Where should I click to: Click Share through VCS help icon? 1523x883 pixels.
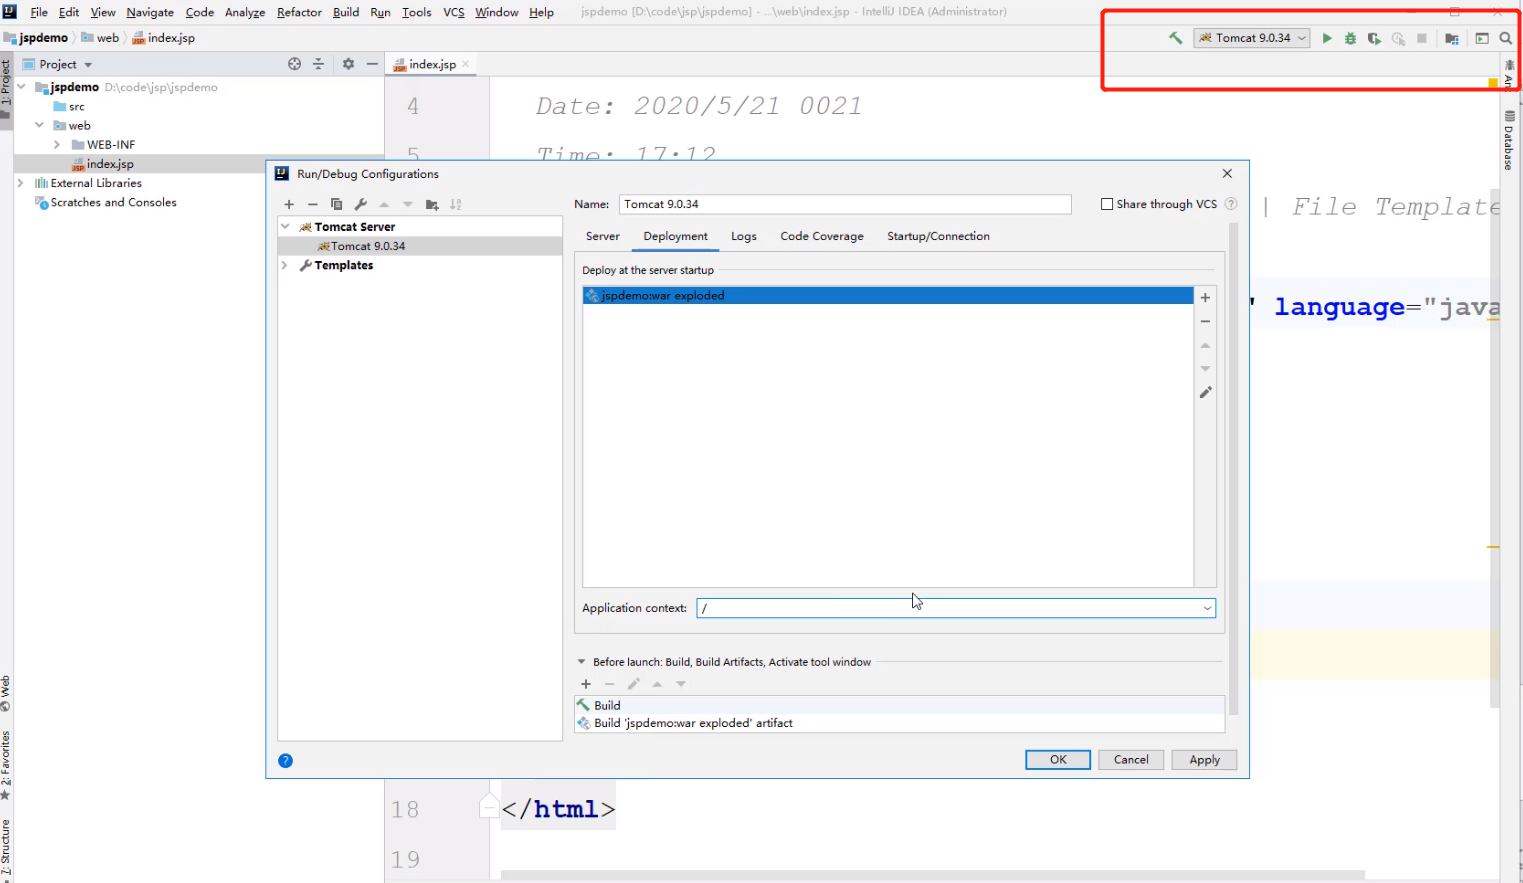point(1231,204)
